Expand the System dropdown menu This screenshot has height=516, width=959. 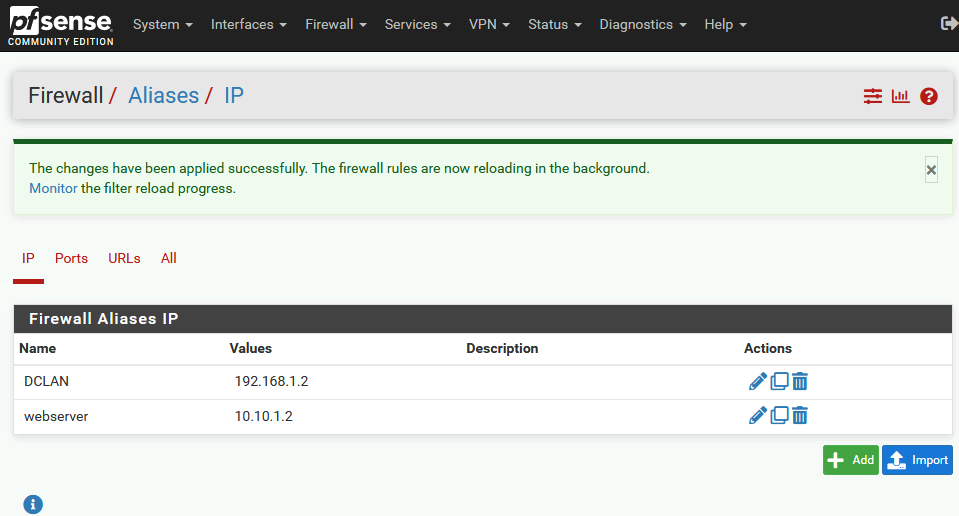(163, 24)
